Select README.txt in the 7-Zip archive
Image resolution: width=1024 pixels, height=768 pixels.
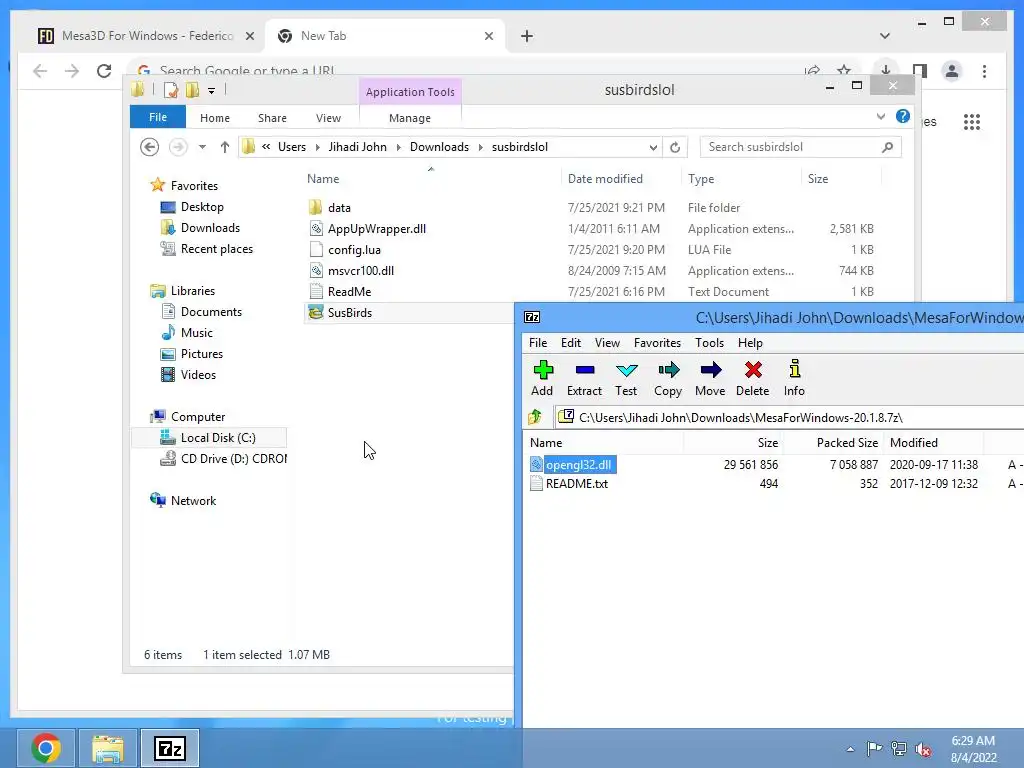click(577, 484)
